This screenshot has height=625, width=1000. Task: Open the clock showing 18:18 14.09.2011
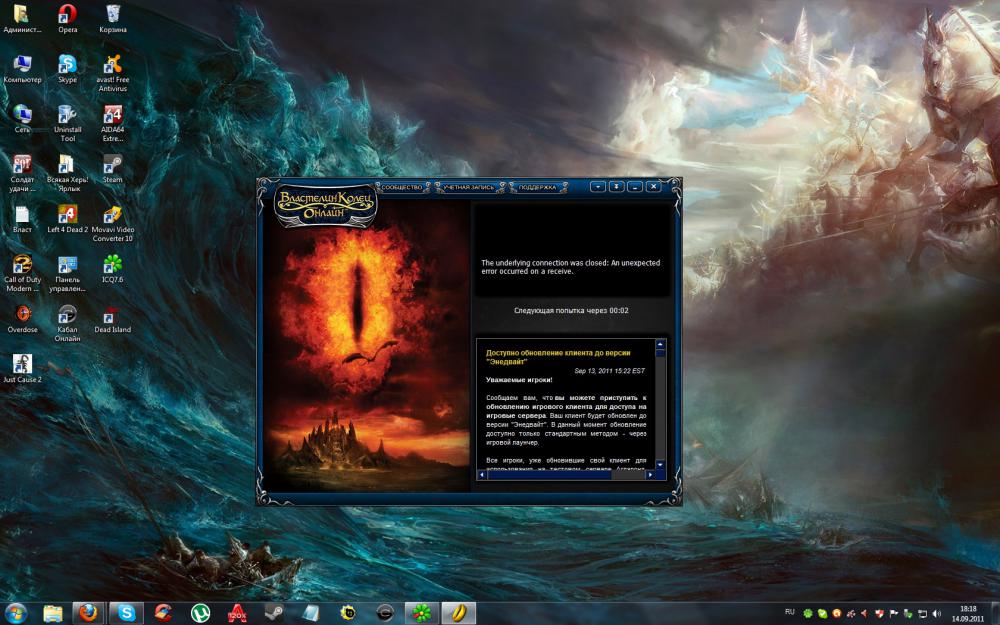[968, 614]
